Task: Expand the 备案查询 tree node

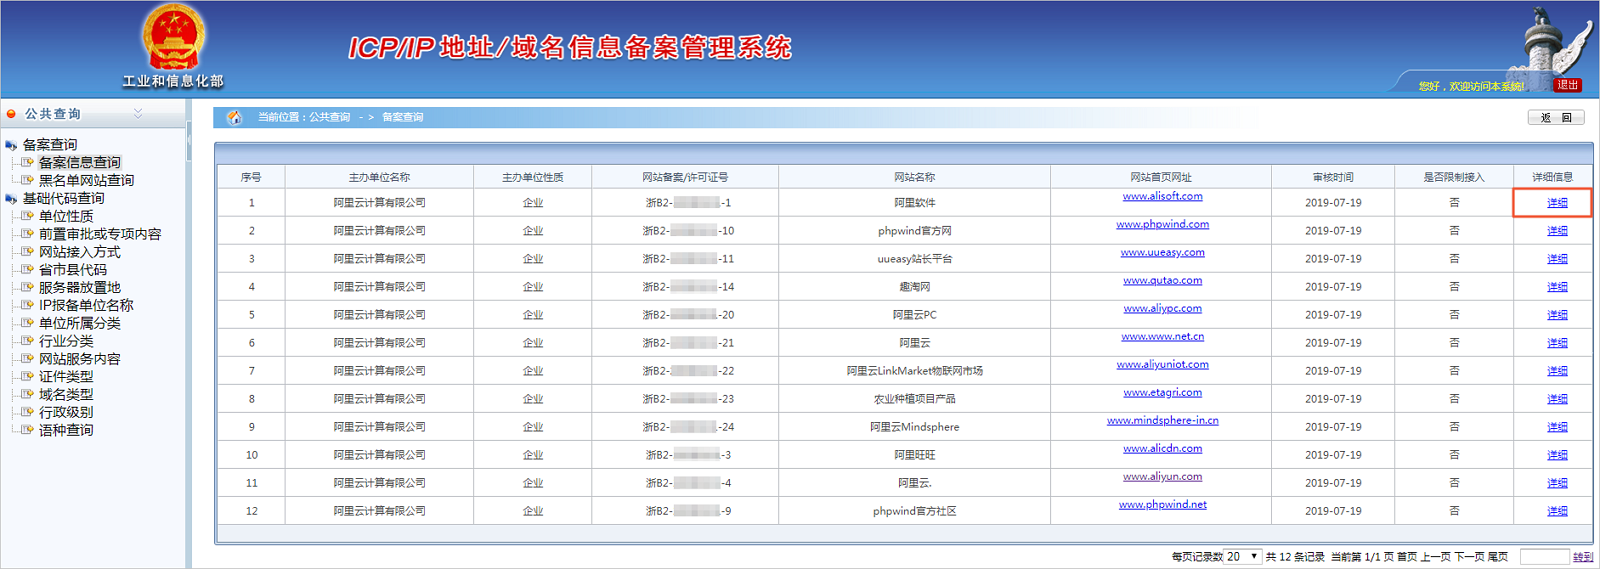Action: point(49,145)
